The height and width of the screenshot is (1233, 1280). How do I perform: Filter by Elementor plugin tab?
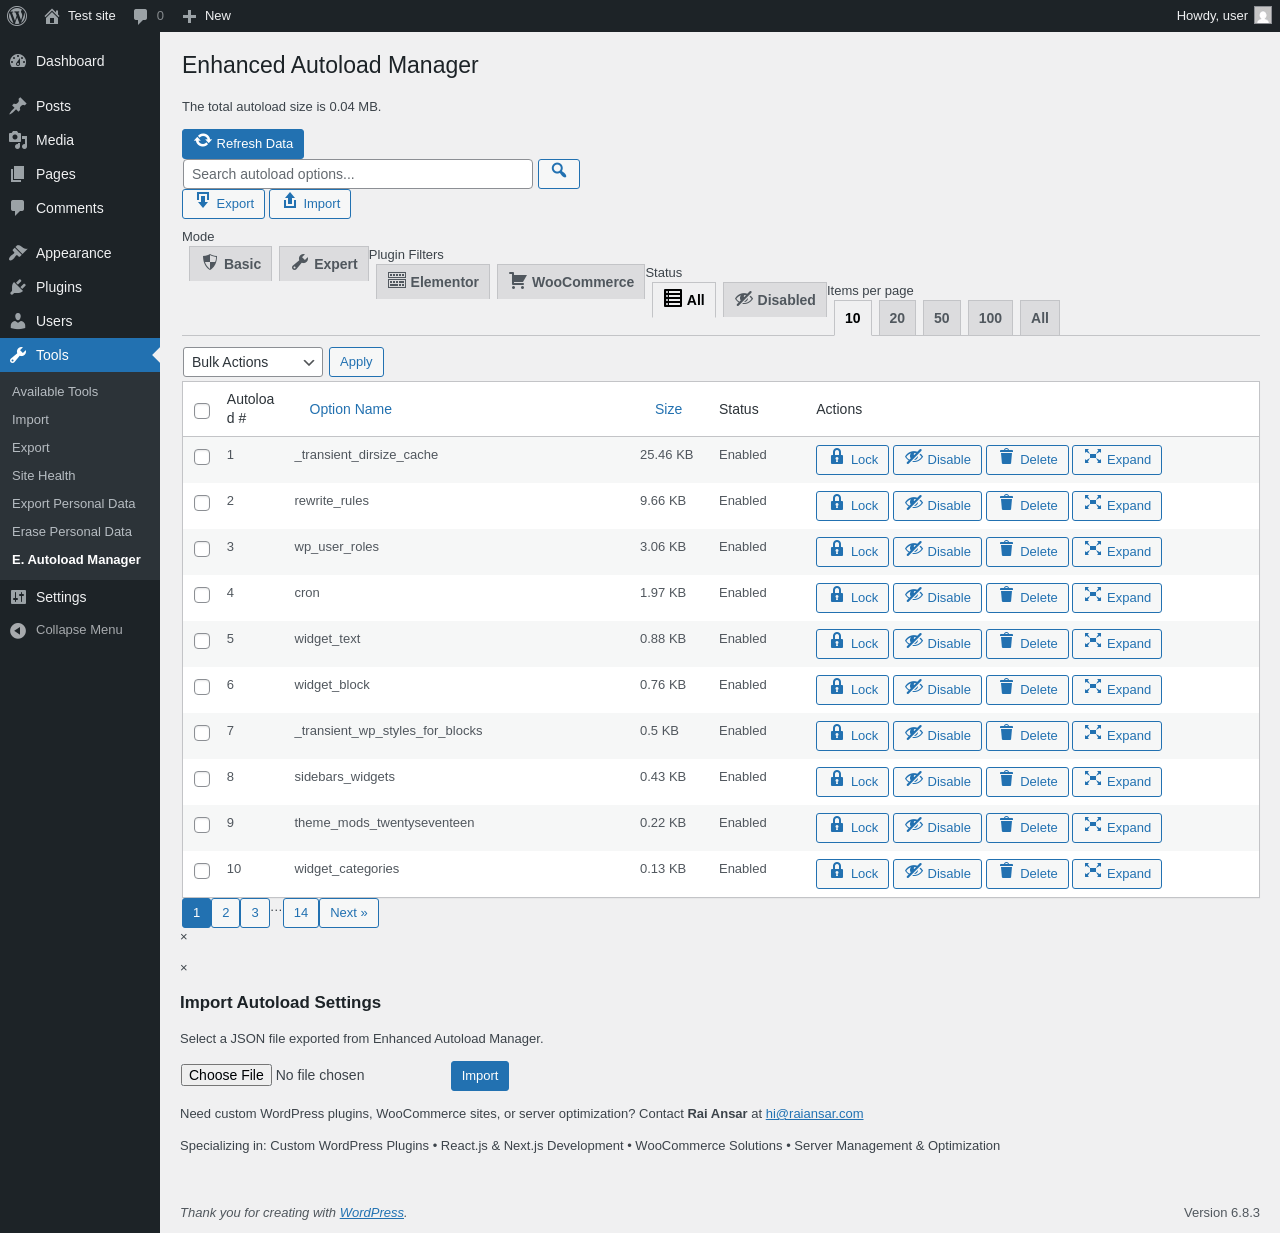point(433,281)
